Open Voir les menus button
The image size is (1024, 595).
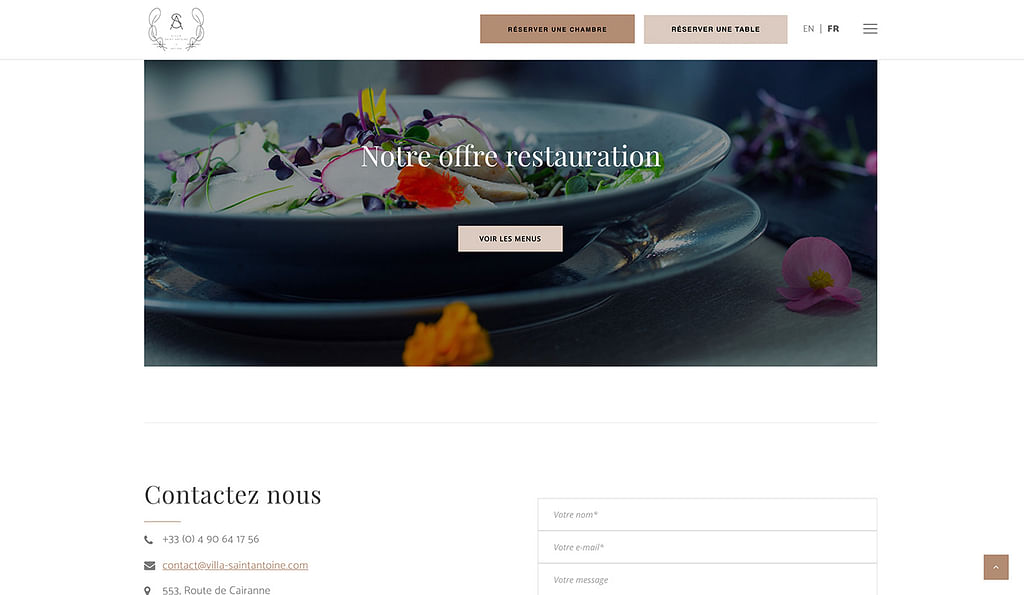(x=510, y=238)
